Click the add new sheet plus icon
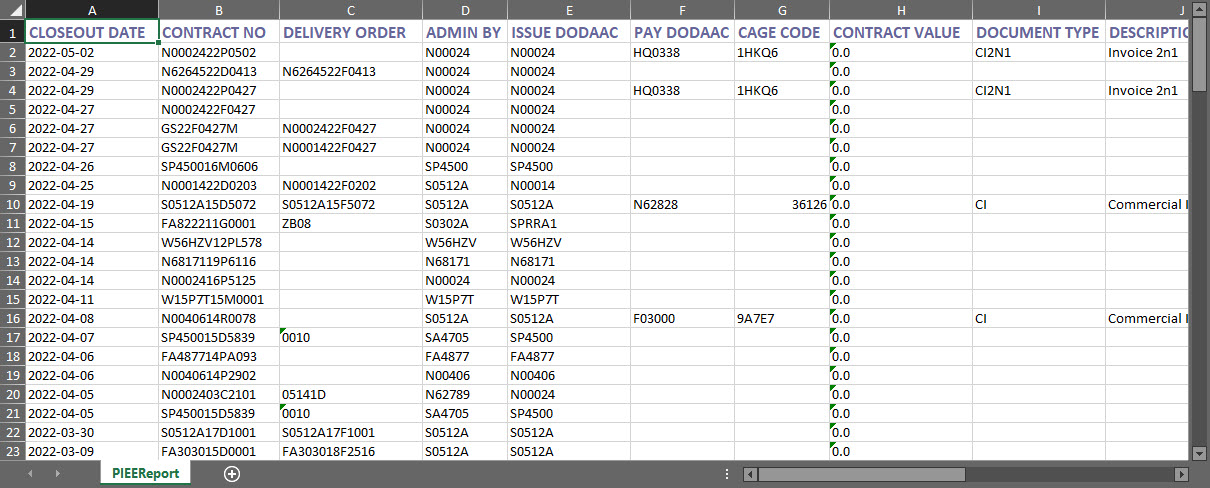The image size is (1210, 488). pos(232,474)
